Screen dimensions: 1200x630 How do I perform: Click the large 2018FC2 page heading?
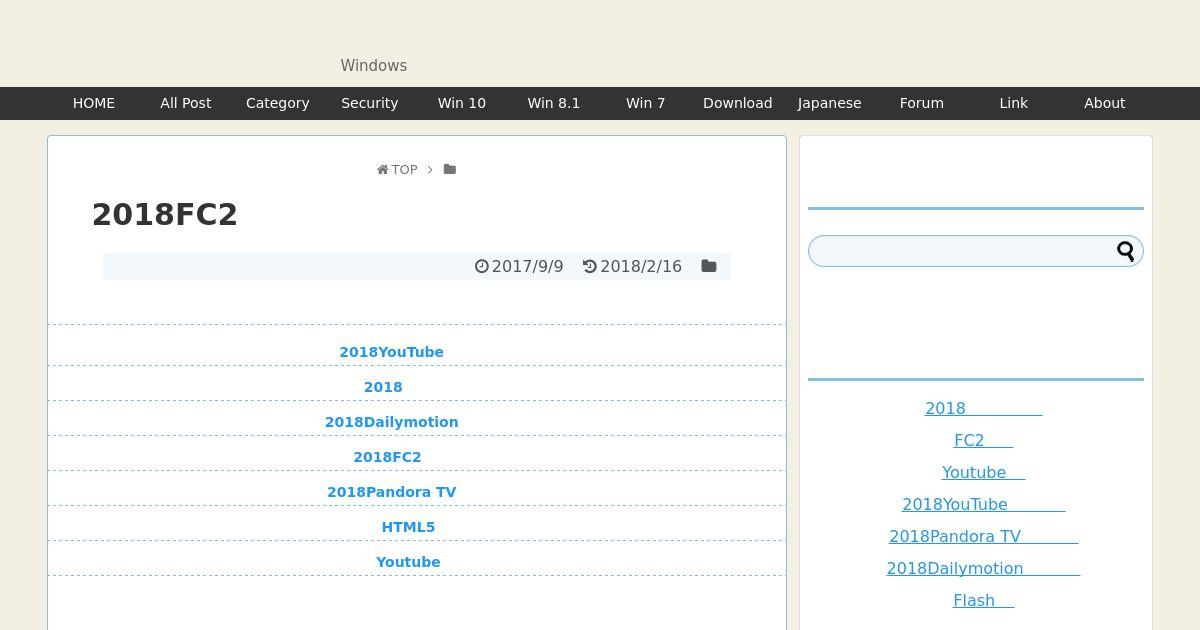click(x=165, y=215)
